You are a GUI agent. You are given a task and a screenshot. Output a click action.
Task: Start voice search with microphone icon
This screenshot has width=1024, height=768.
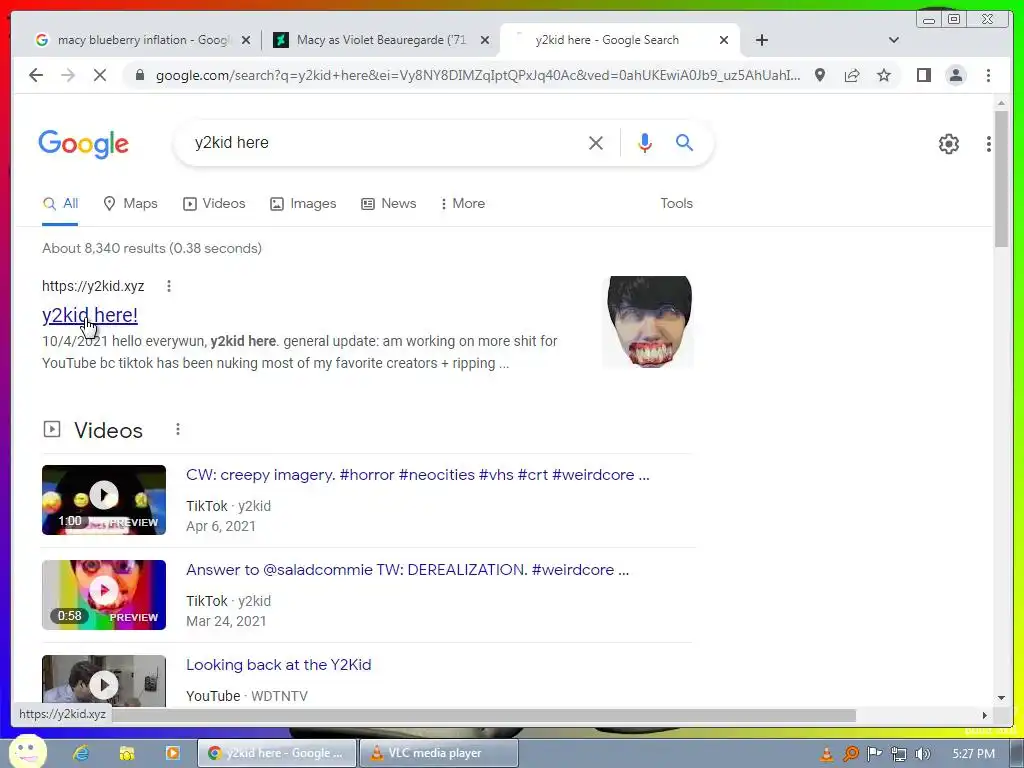pyautogui.click(x=645, y=142)
